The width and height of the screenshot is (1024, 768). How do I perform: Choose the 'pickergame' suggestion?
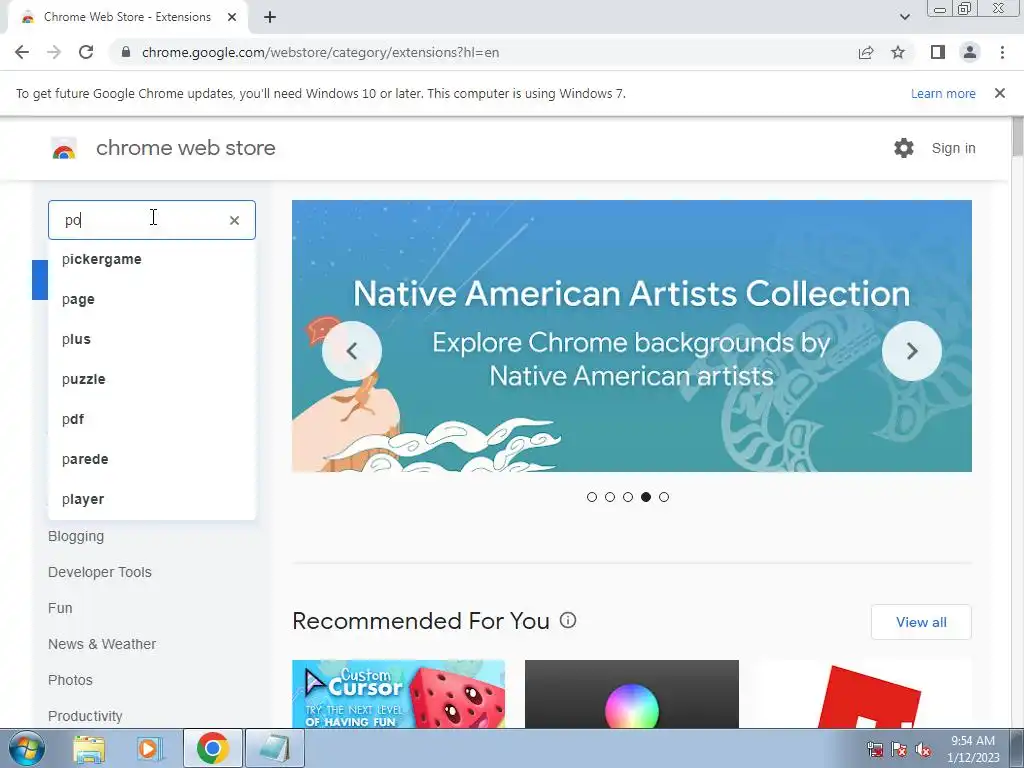pyautogui.click(x=152, y=259)
